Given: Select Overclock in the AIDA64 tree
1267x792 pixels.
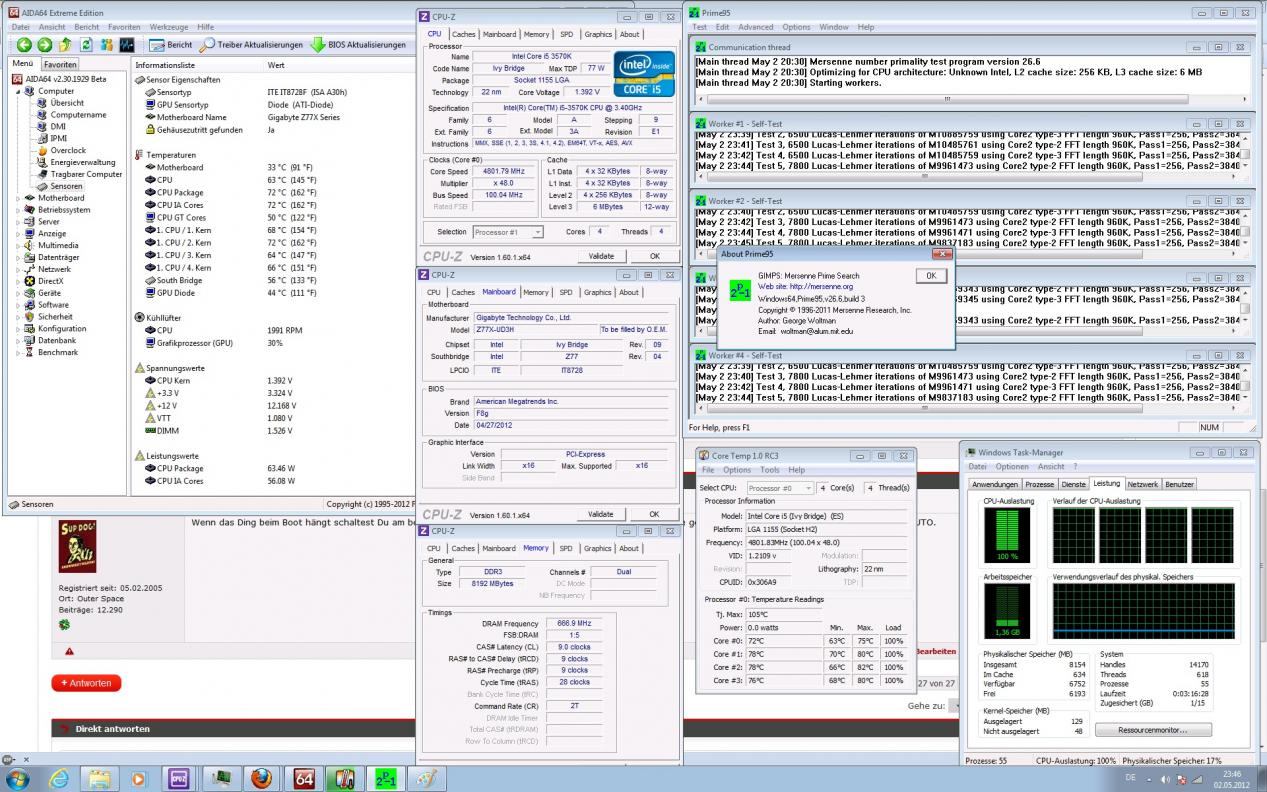Looking at the screenshot, I should (68, 150).
